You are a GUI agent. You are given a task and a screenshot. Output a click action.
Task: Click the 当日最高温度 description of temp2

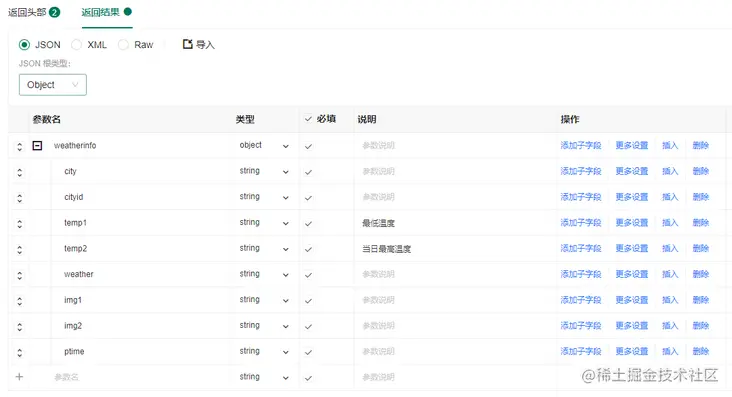click(387, 249)
